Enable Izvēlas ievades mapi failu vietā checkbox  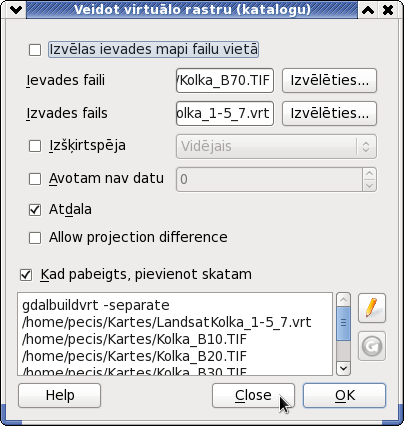(35, 50)
